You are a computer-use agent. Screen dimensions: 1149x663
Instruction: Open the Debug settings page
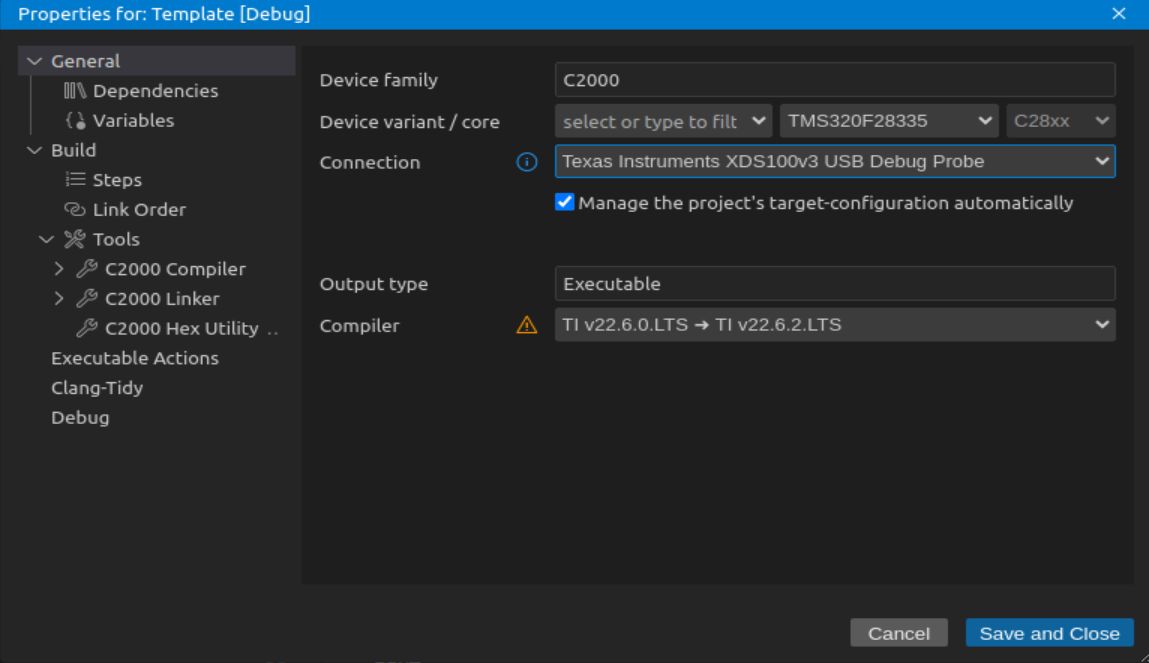80,418
